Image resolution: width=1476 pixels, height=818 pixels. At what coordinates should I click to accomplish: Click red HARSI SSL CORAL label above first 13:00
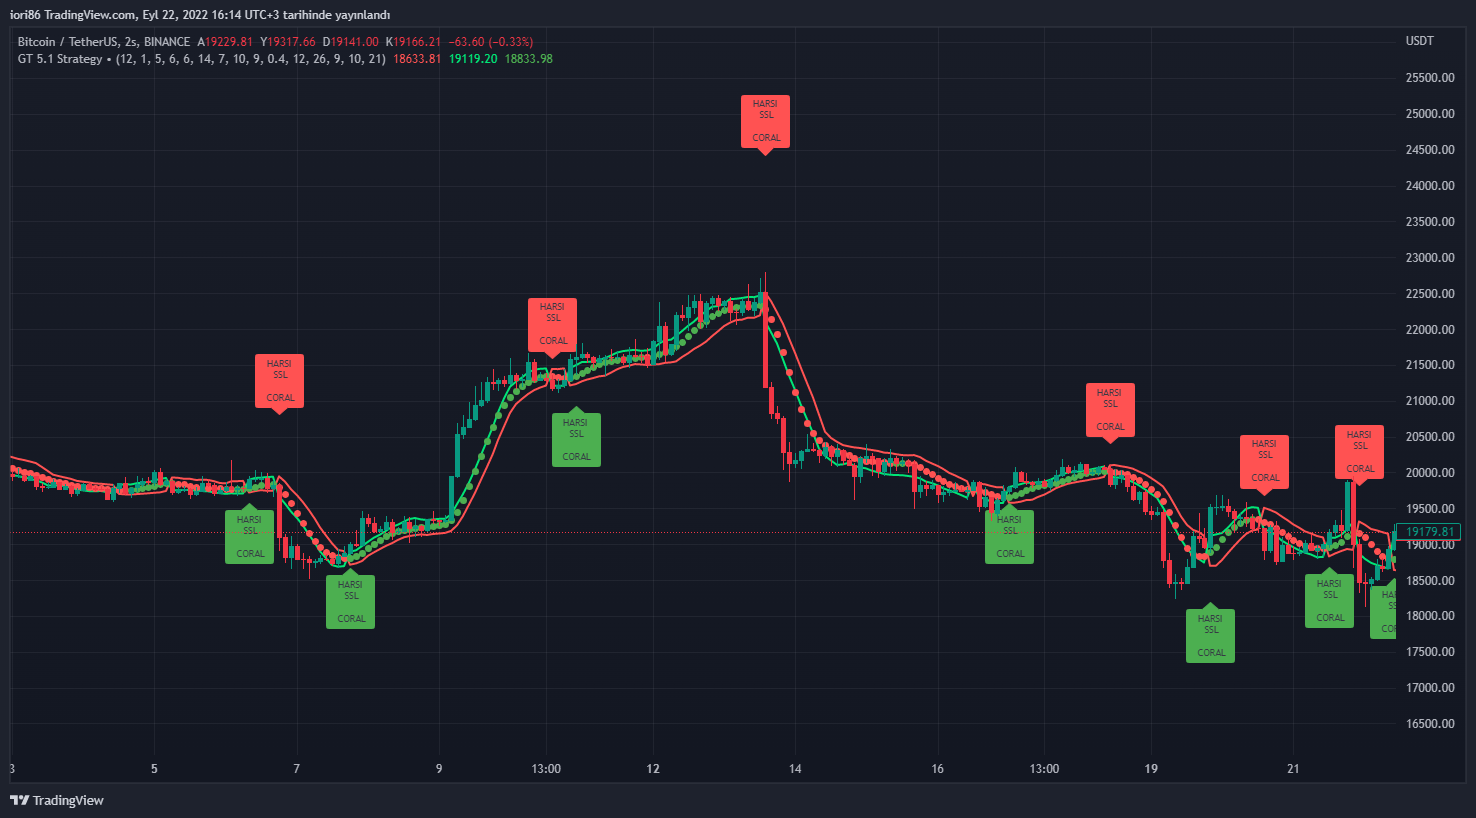point(553,324)
